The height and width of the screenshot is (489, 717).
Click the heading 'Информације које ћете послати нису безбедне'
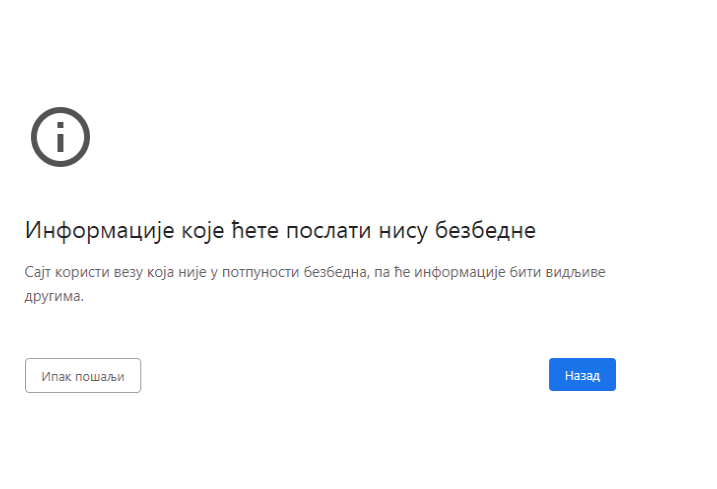tap(280, 230)
